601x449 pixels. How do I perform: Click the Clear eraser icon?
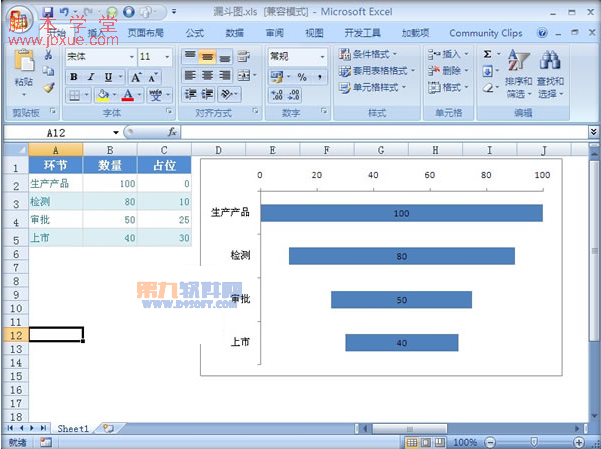click(487, 88)
